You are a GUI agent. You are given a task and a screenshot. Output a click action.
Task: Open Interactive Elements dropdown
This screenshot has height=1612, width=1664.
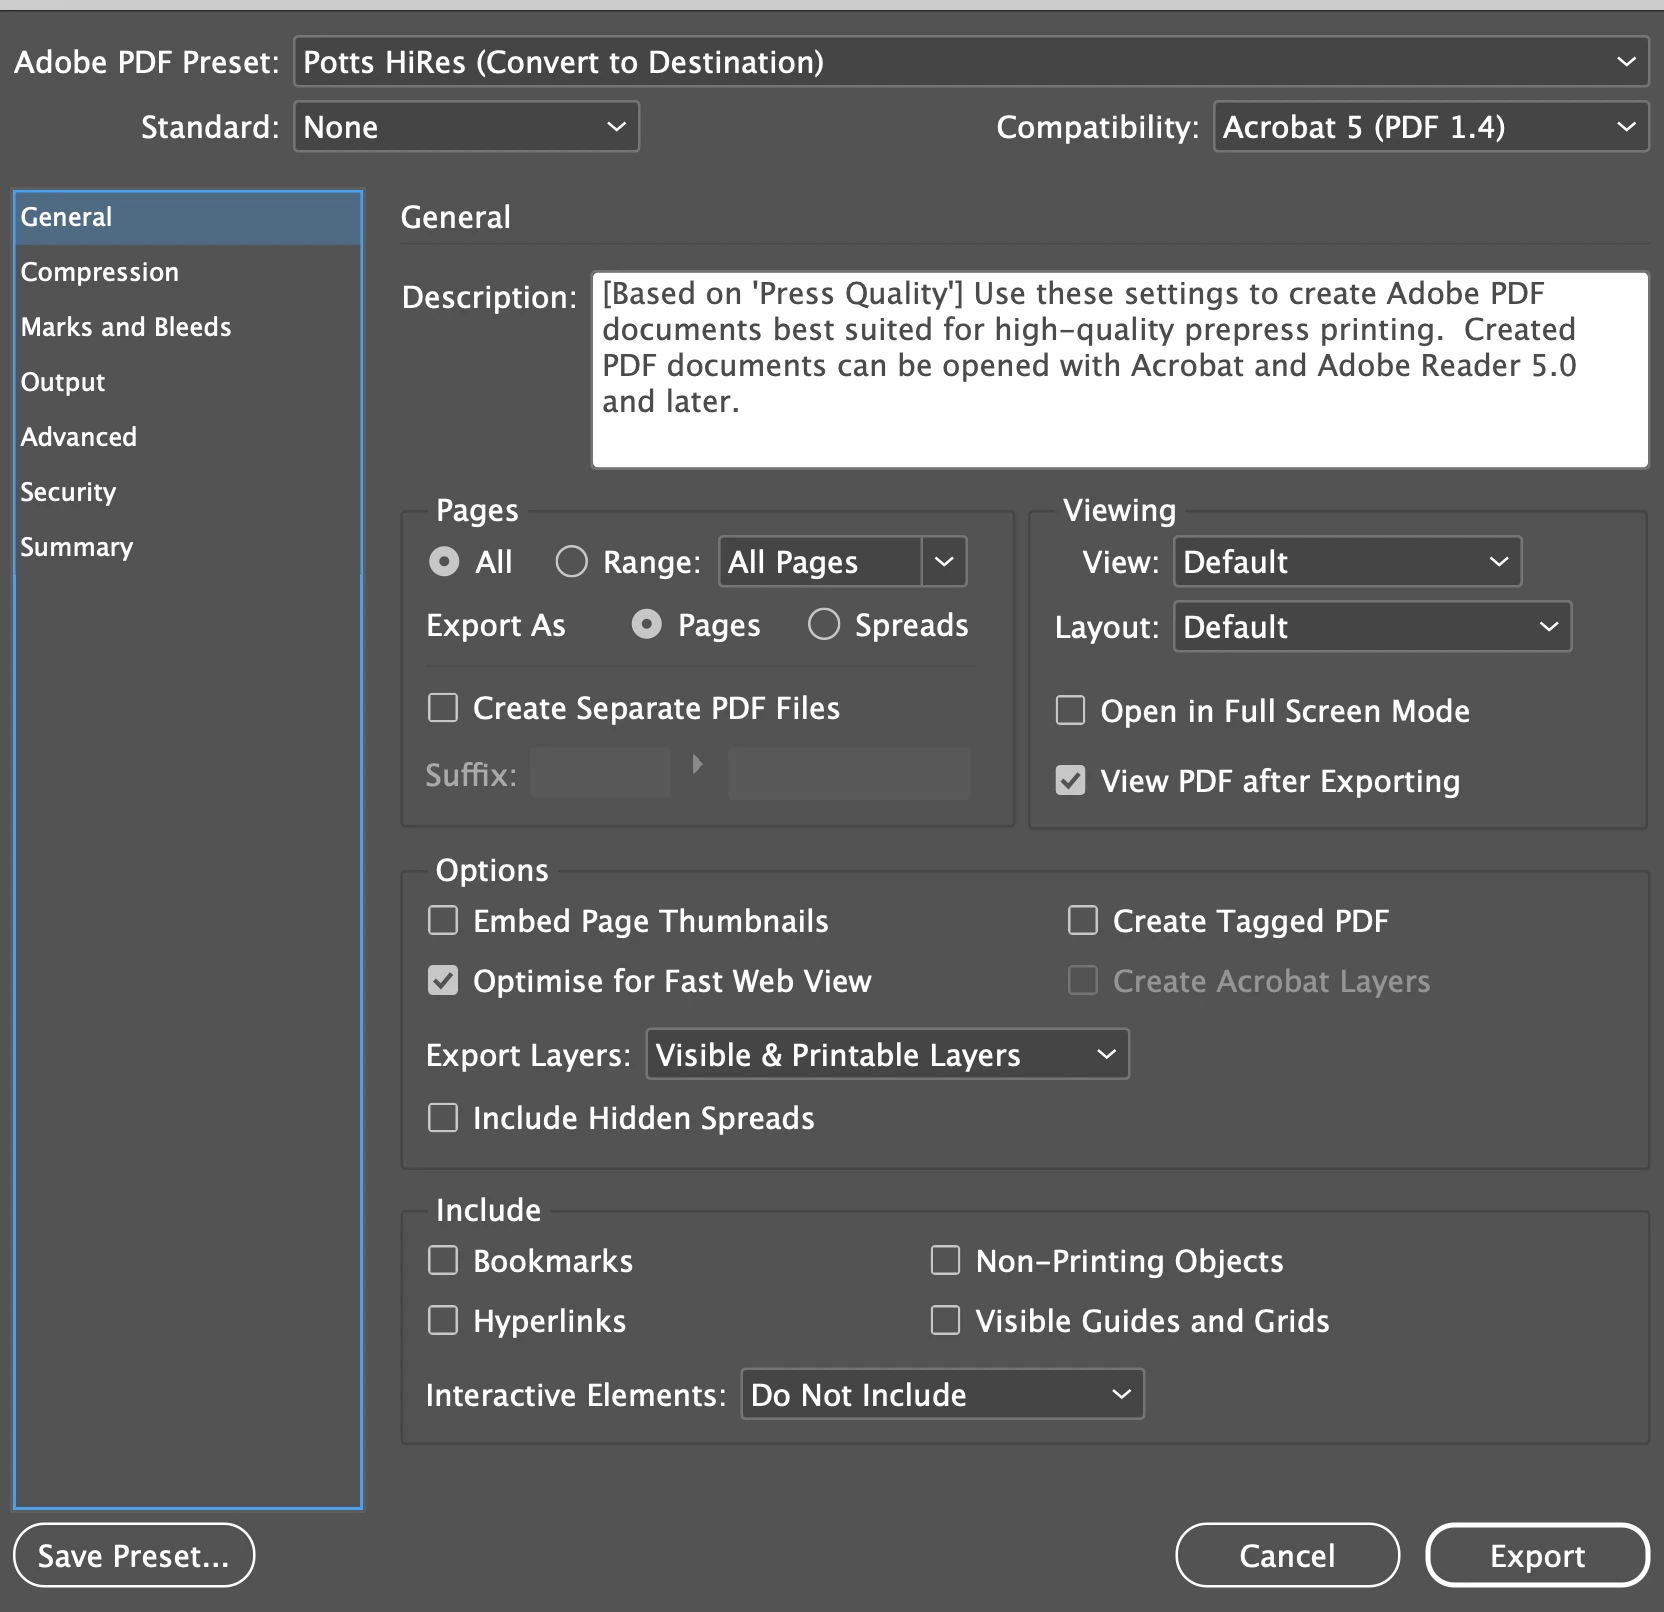pos(942,1395)
